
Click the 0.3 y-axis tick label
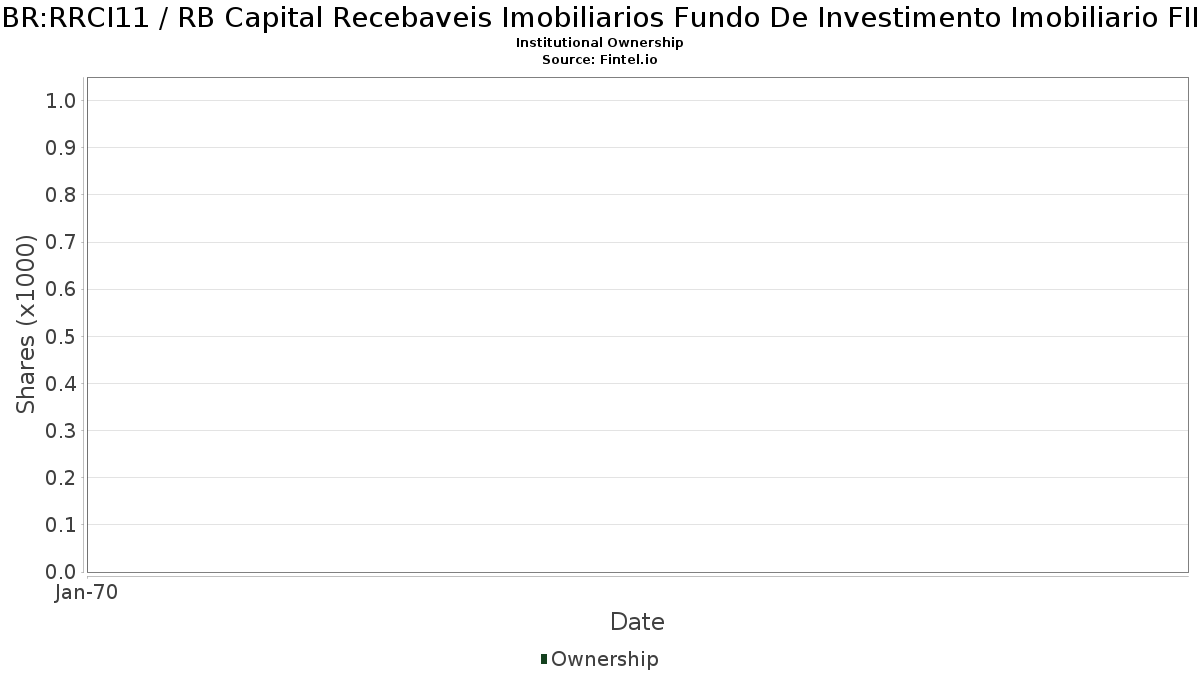(61, 430)
